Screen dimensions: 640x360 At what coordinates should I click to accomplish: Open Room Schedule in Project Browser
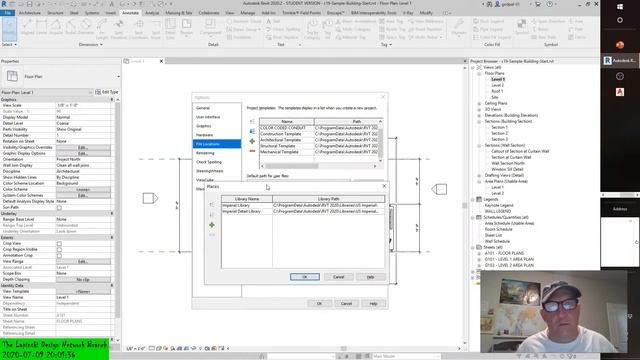click(x=498, y=229)
